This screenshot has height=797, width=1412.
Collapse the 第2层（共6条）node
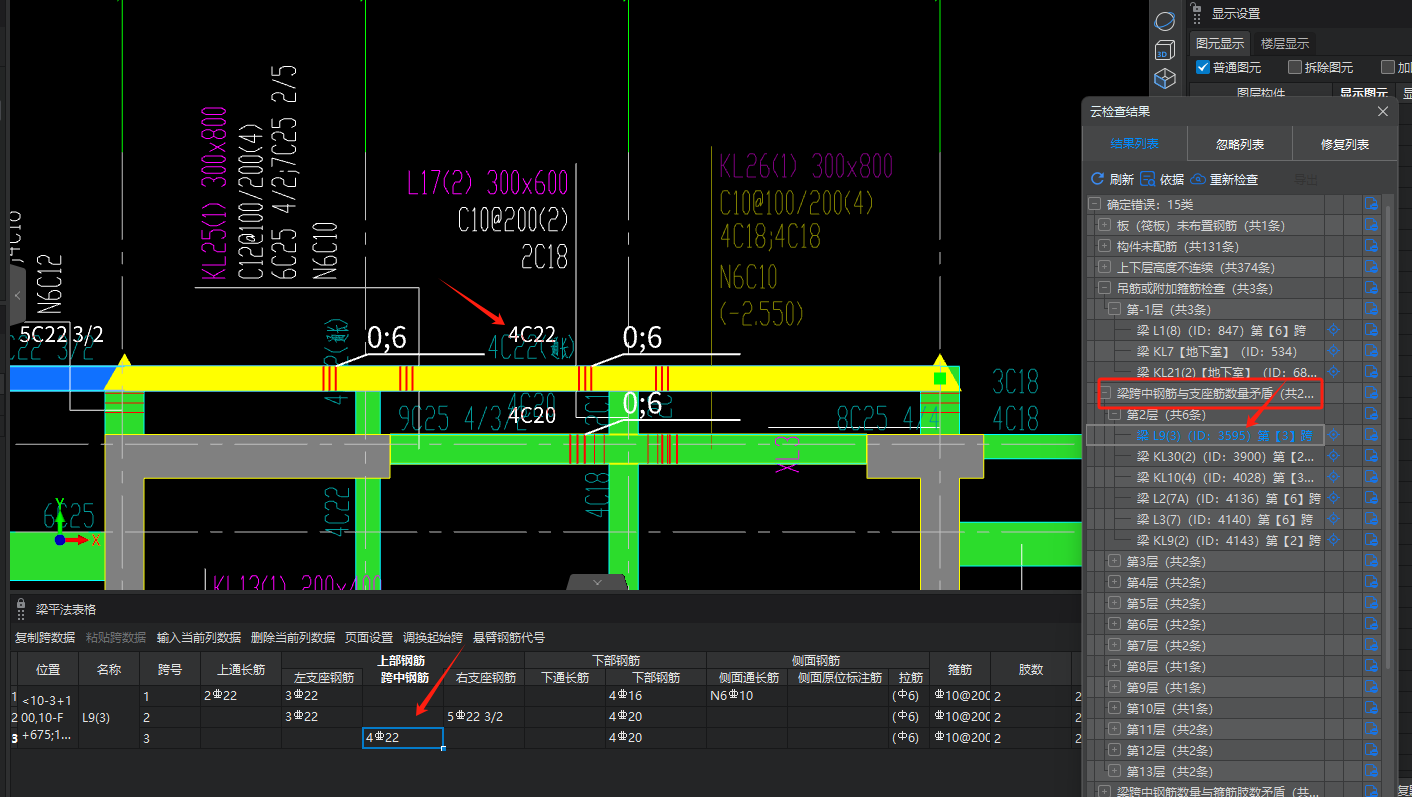[1114, 414]
